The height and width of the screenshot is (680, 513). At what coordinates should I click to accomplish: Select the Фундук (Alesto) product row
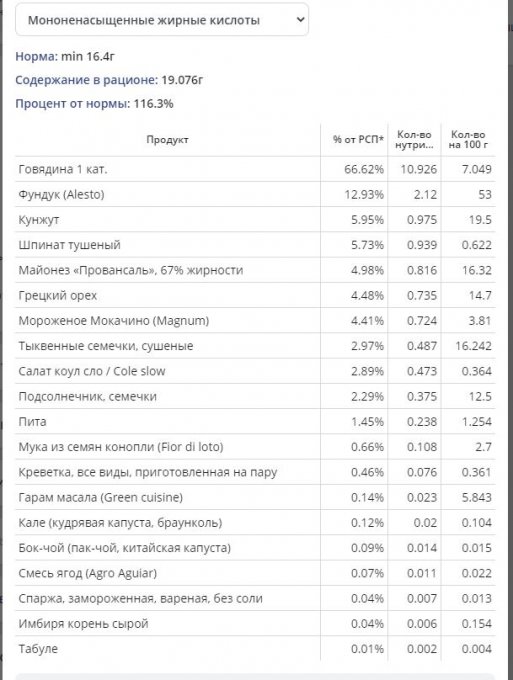coord(255,194)
